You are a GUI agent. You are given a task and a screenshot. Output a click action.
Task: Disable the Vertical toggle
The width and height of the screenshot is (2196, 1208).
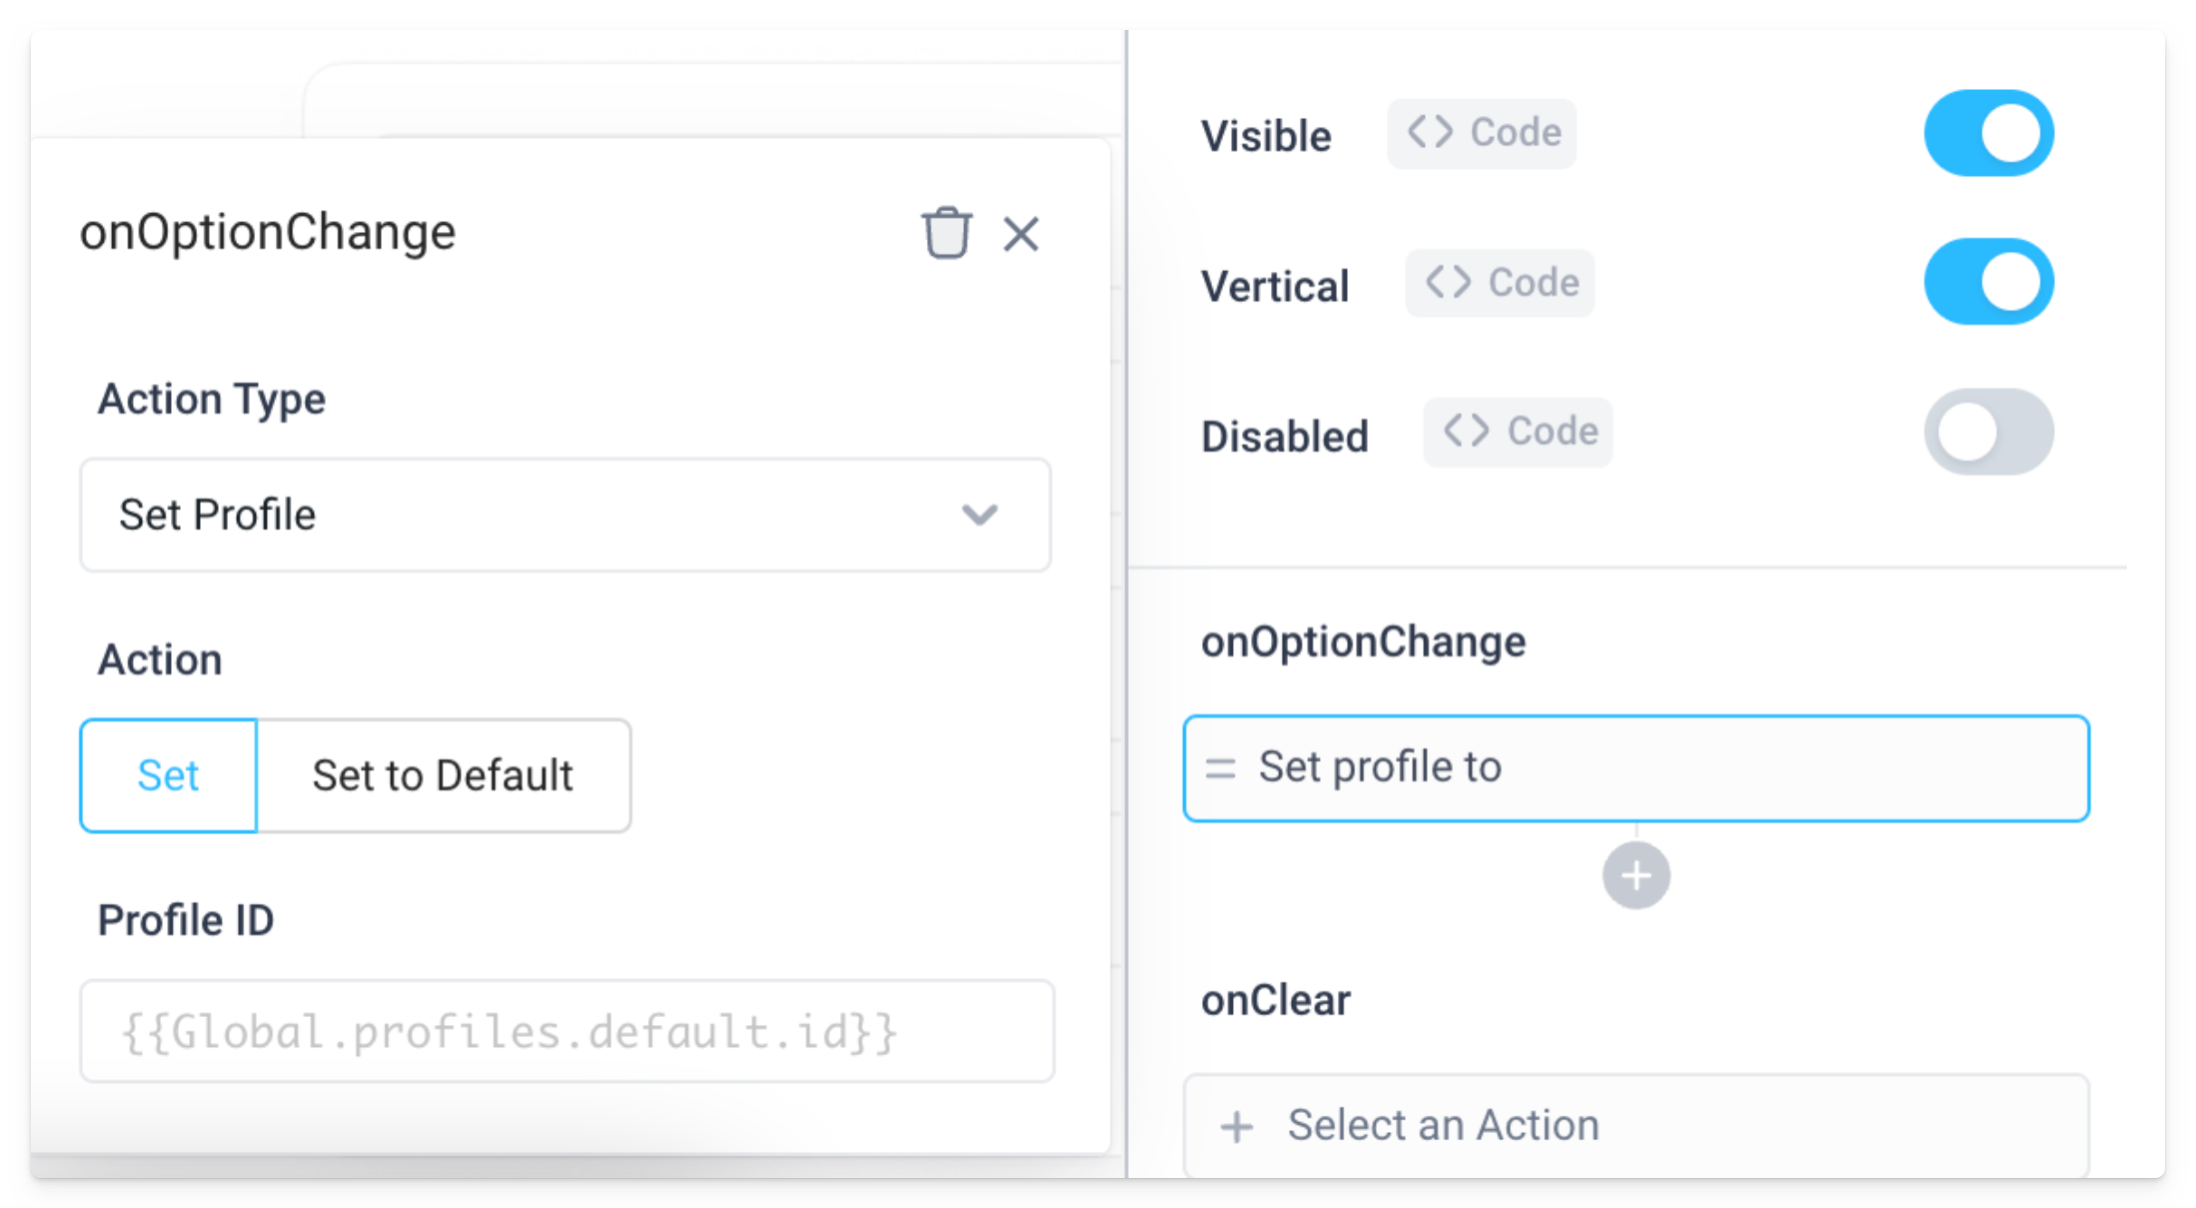[x=1989, y=281]
